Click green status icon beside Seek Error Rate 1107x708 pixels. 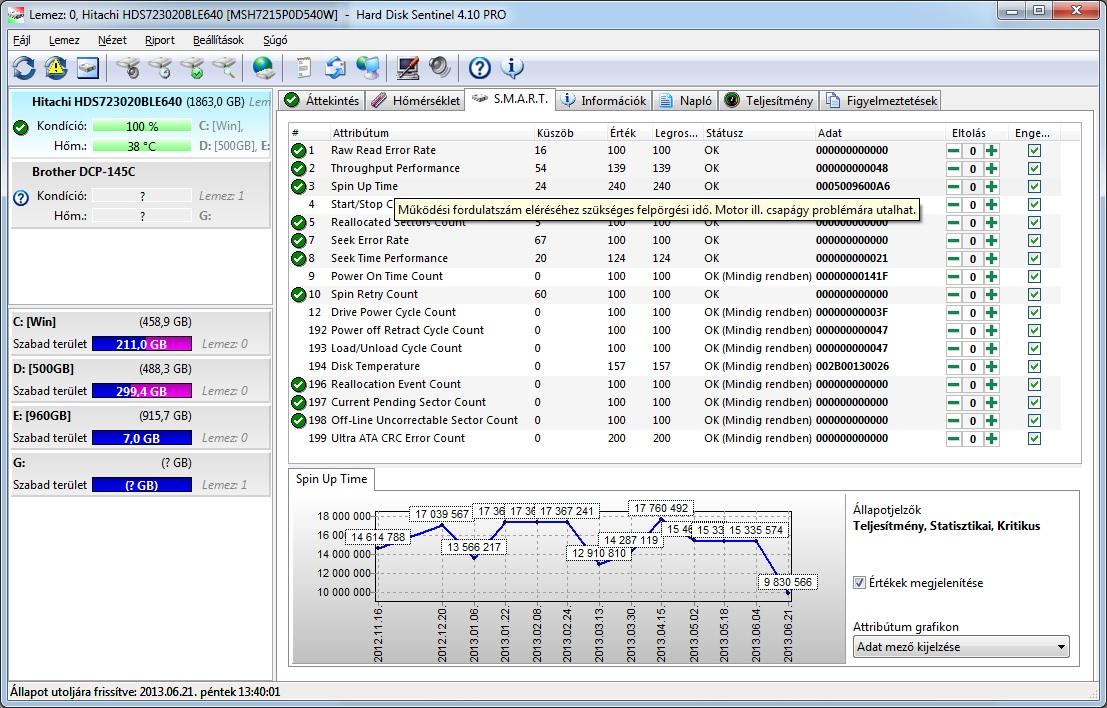(299, 240)
